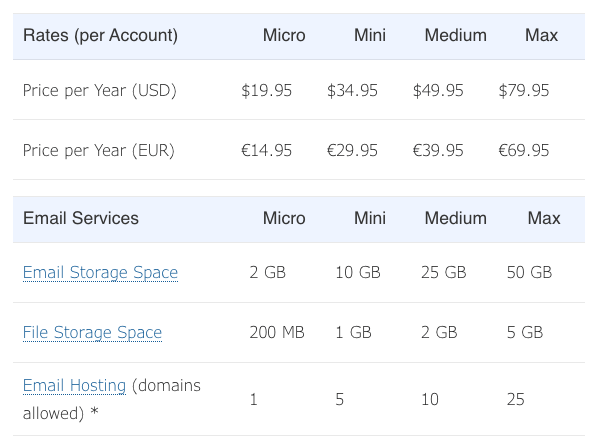Select the Micro column header in Rates

point(284,35)
